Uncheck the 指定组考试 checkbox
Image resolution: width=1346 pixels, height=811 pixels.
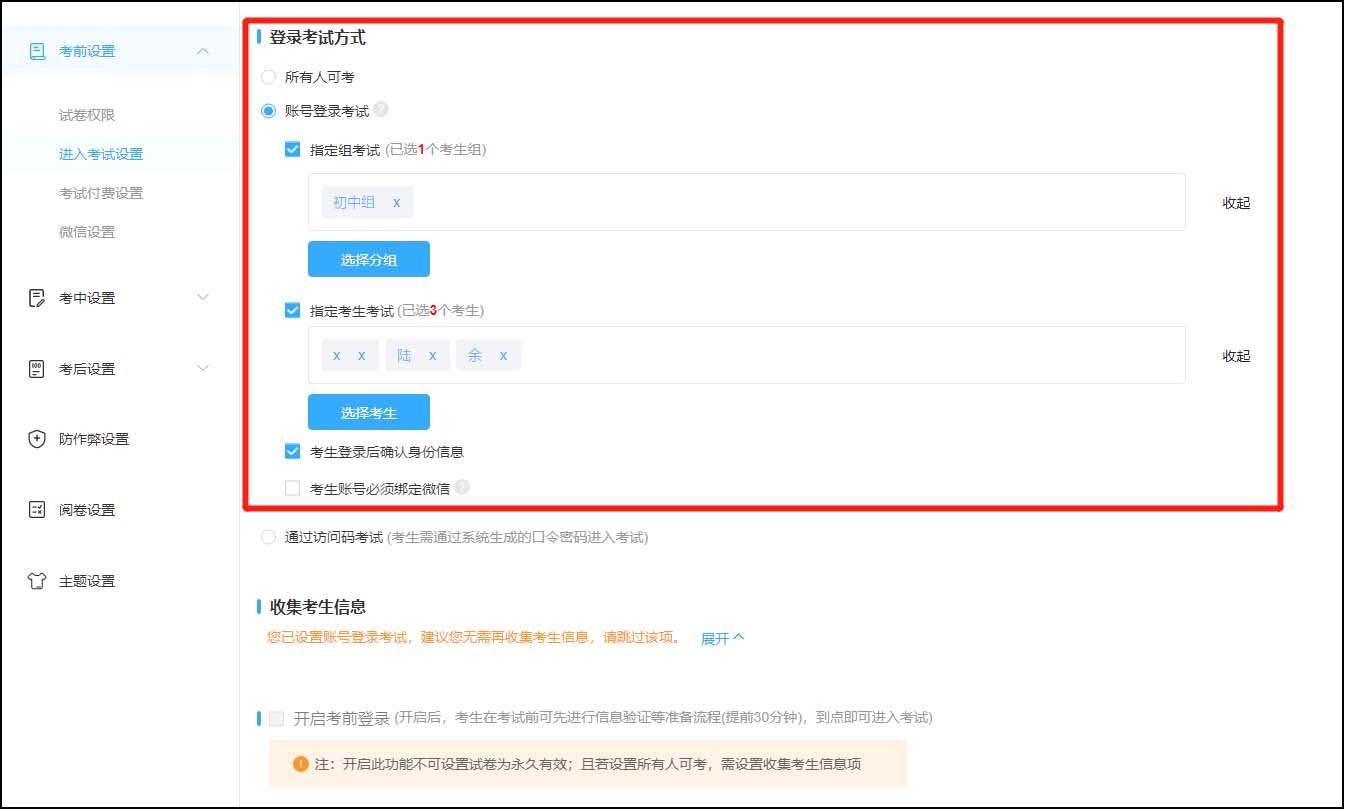292,148
